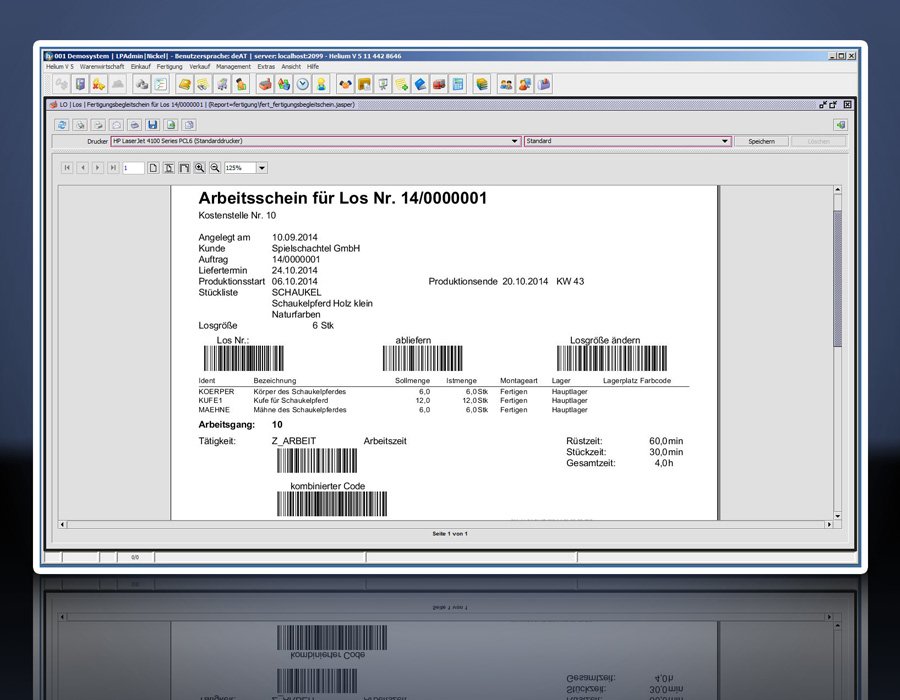The width and height of the screenshot is (900, 700).
Task: Open the red cash register icon
Action: 439,84
